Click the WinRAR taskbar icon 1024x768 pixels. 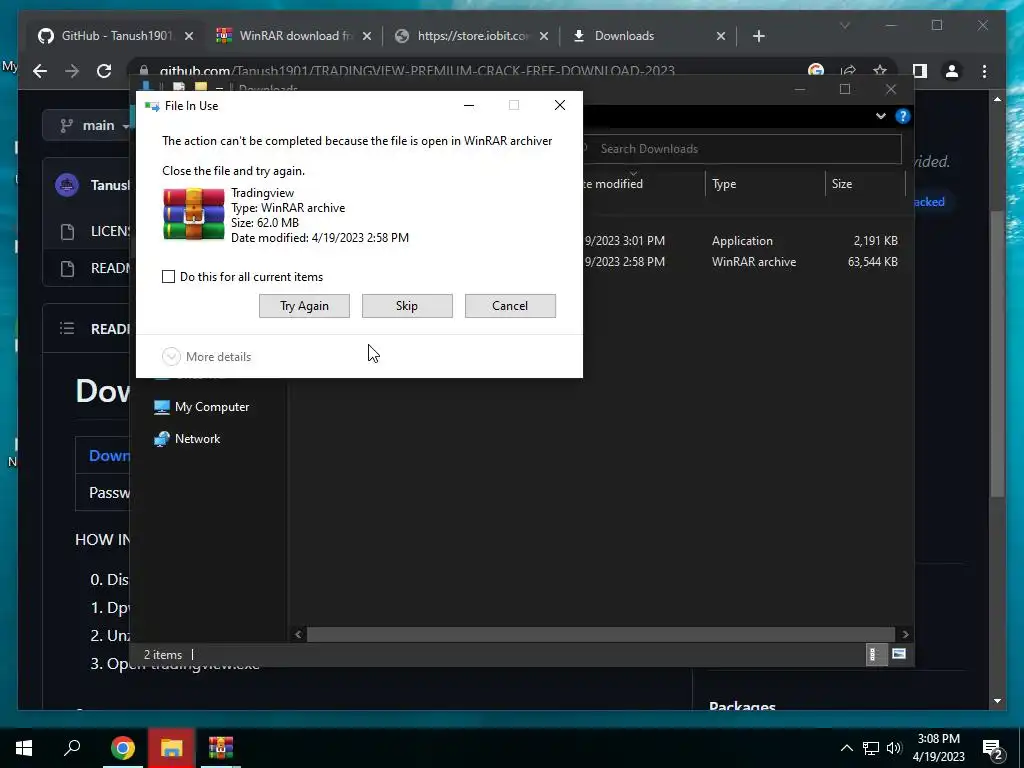point(221,748)
